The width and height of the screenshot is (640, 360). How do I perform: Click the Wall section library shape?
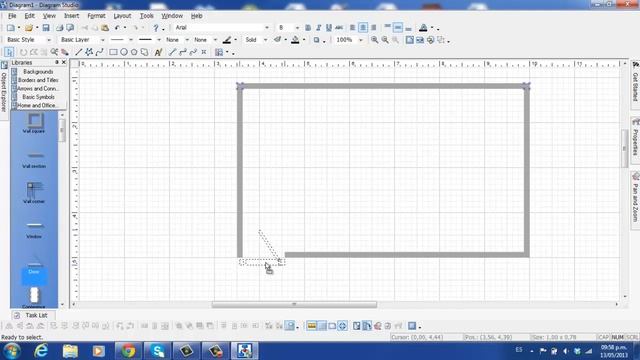34,159
